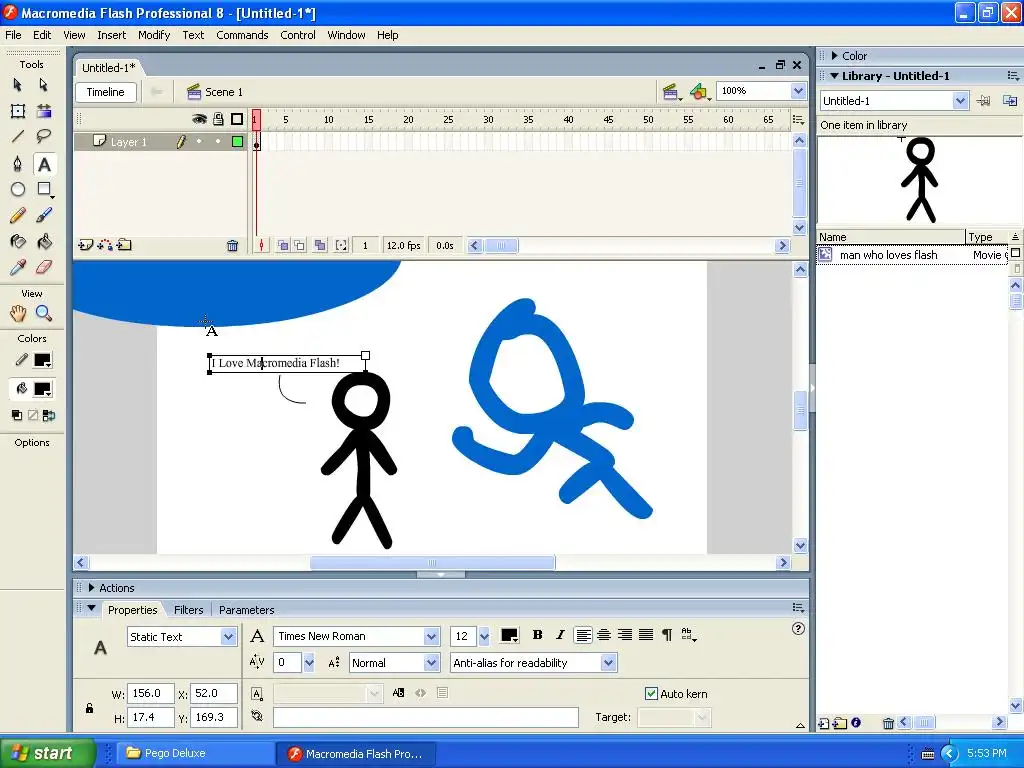The image size is (1024, 768).
Task: Select the Pen tool
Action: [x=18, y=163]
